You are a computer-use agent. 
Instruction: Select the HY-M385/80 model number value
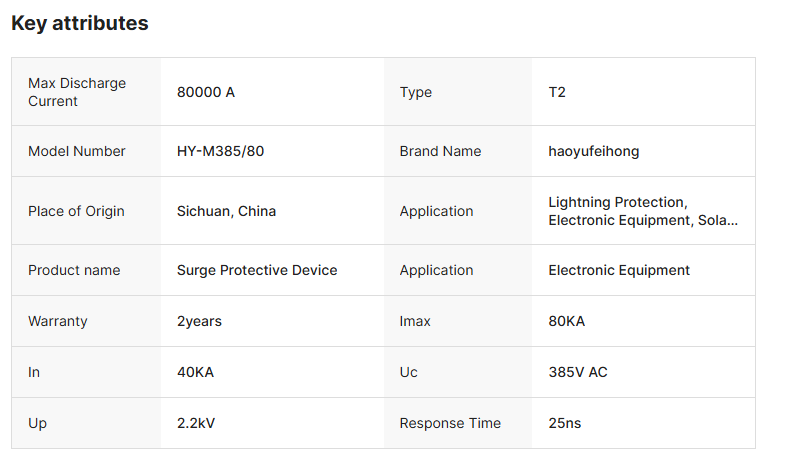click(220, 151)
